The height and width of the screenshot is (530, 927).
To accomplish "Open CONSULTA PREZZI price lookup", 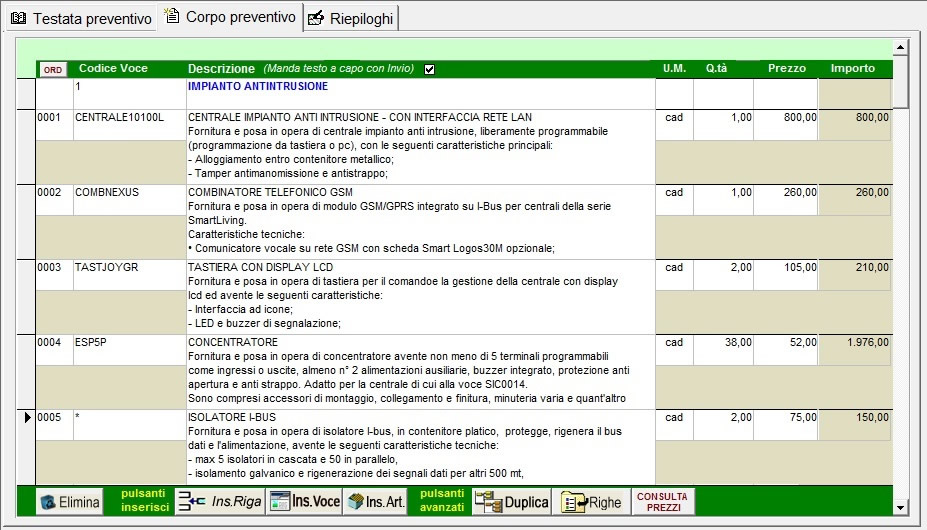I will tap(663, 502).
